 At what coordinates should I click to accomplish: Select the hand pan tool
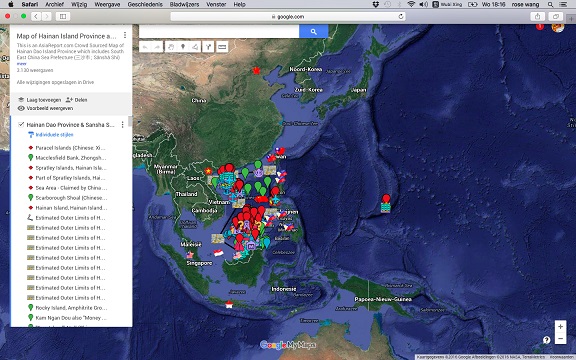[171, 47]
